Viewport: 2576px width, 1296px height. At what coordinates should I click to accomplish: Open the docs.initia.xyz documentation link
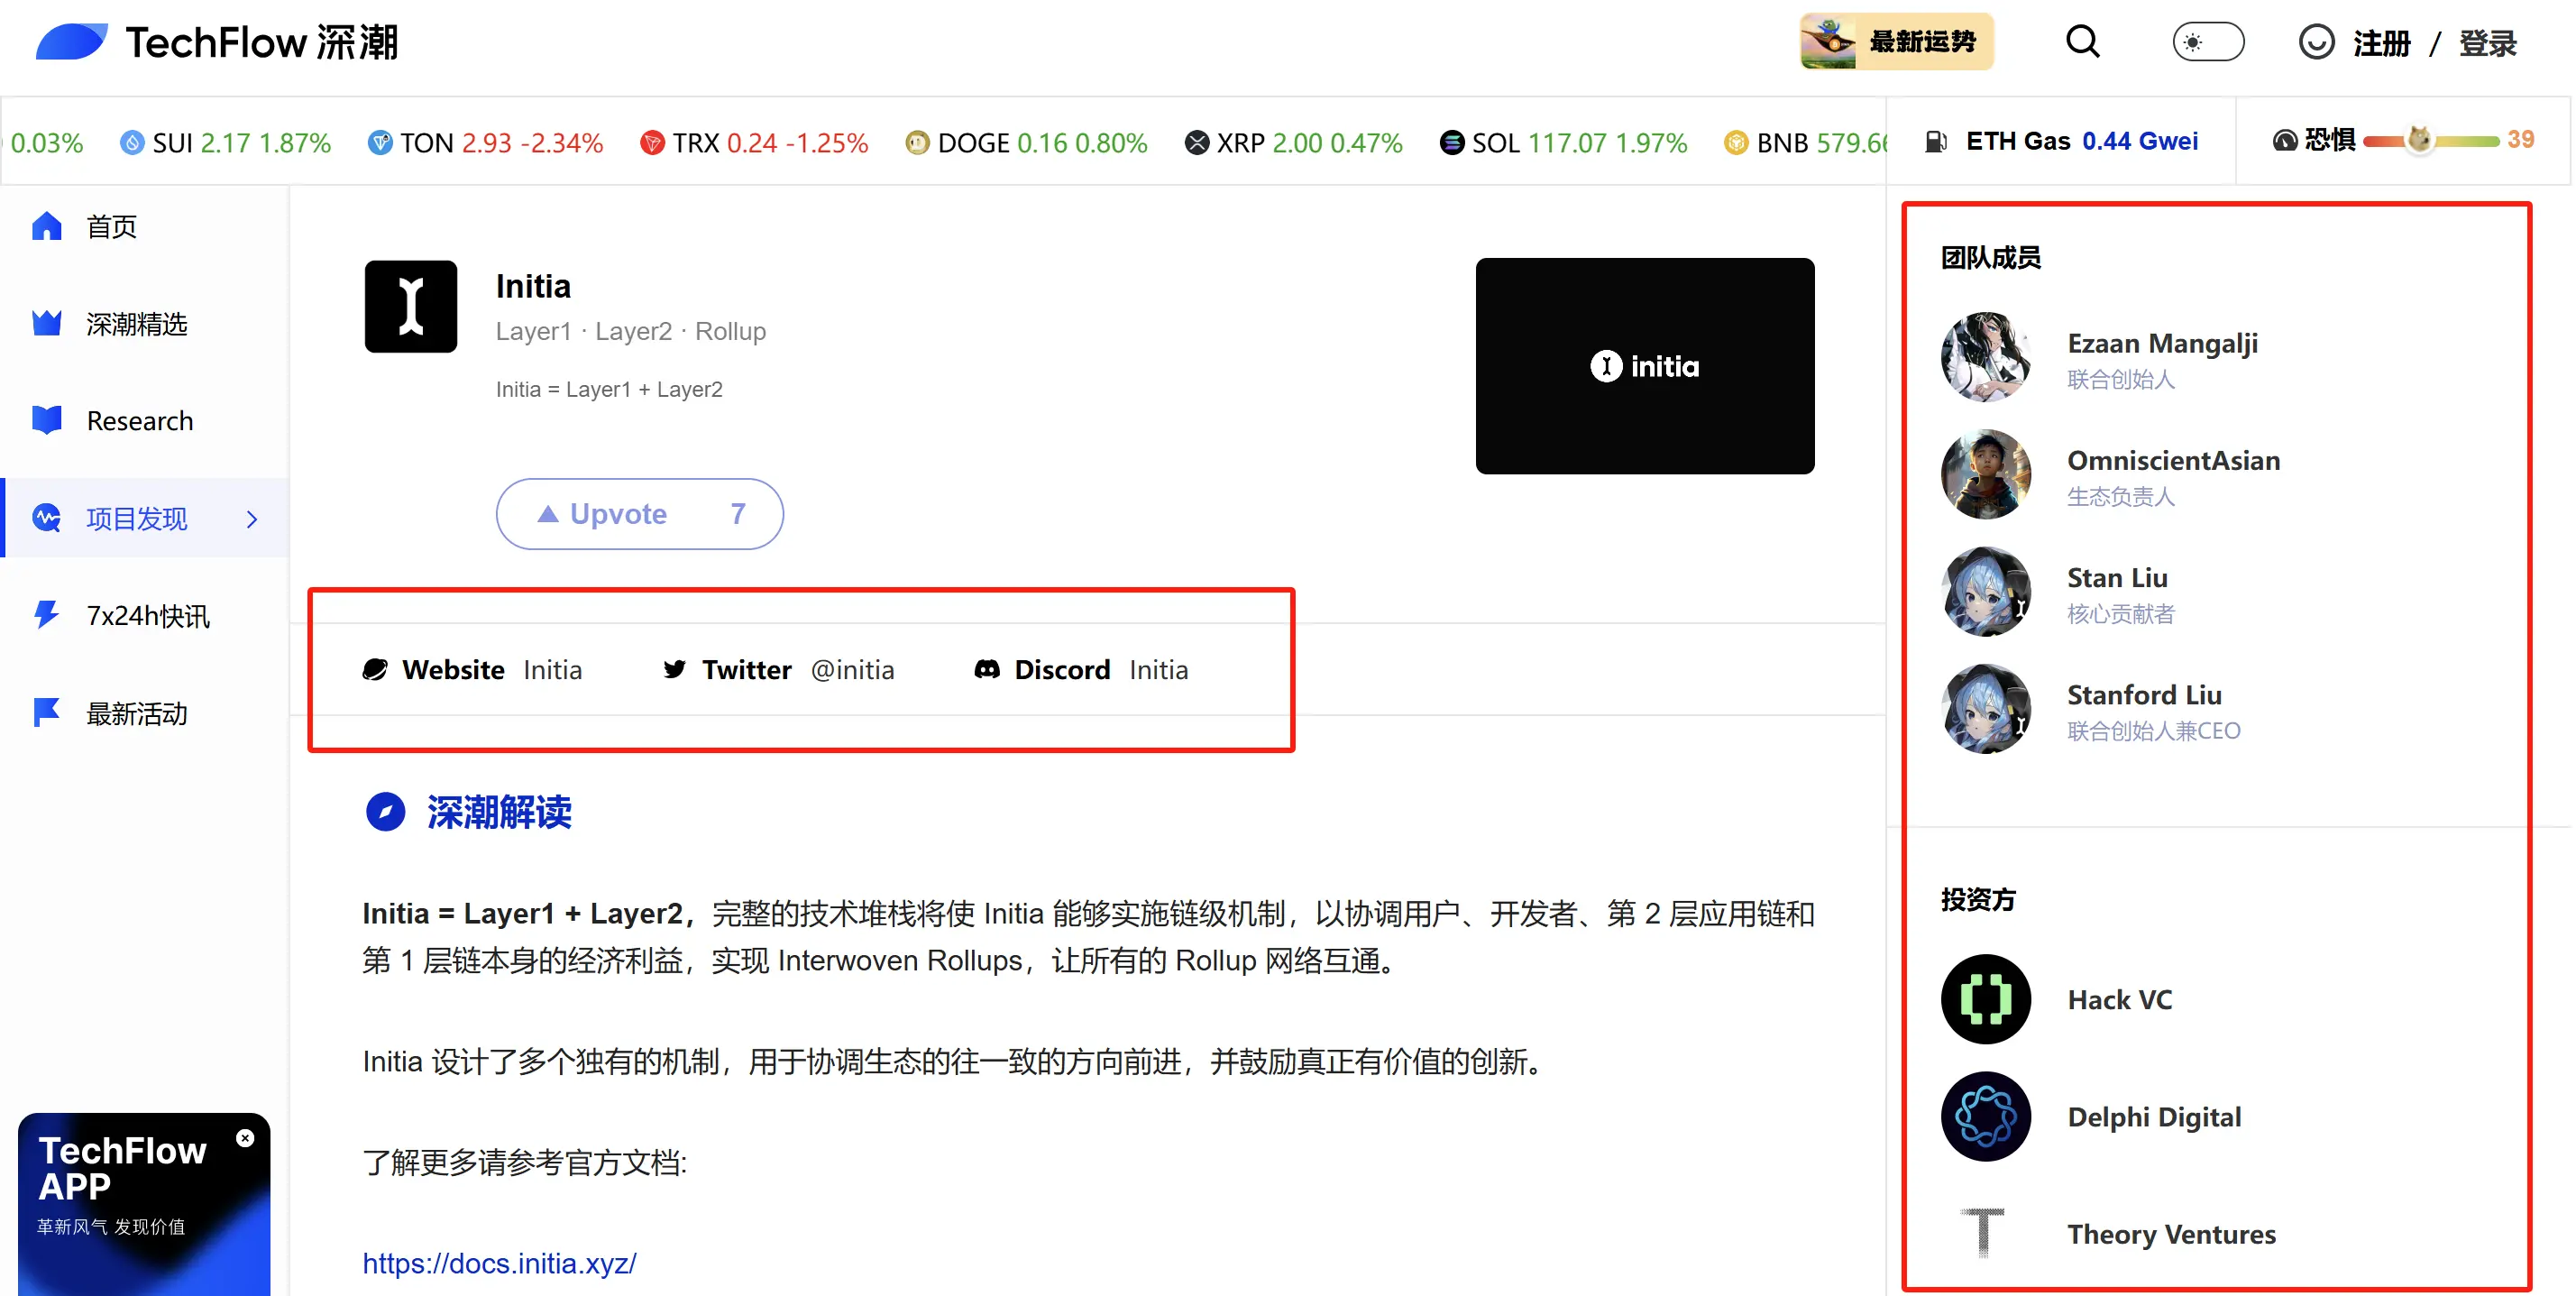(x=499, y=1263)
